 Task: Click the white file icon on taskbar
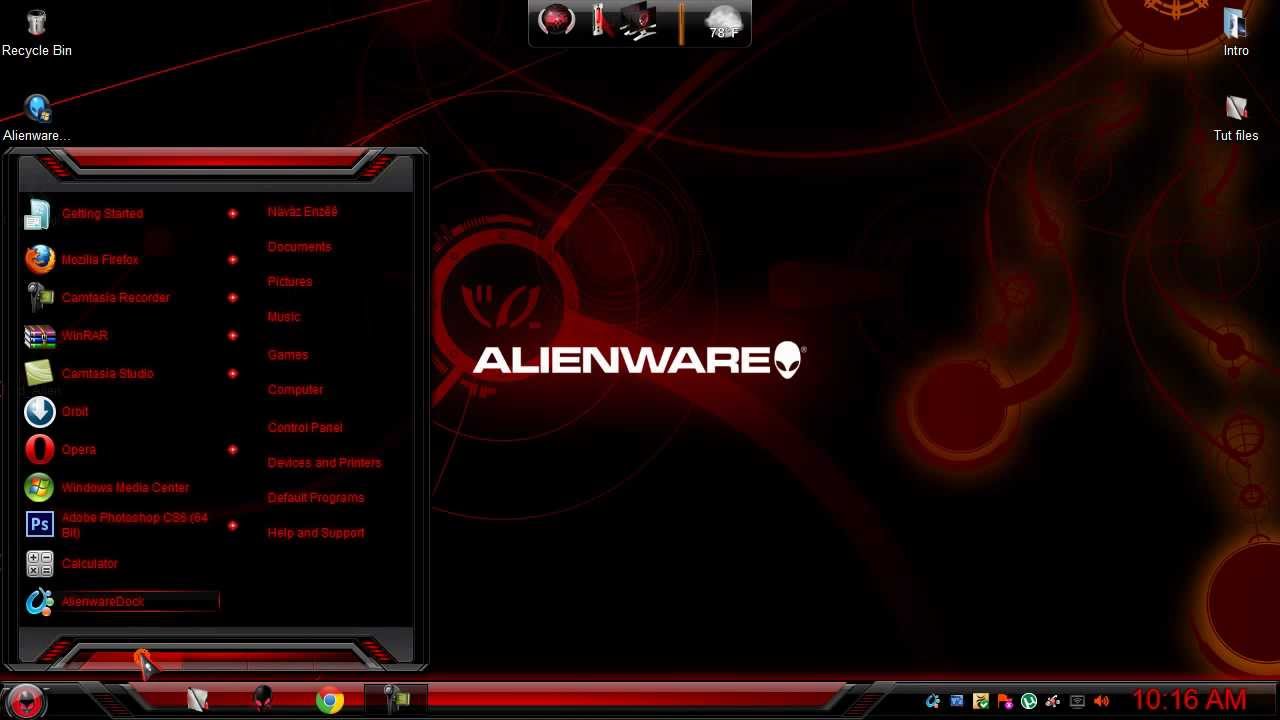point(197,700)
